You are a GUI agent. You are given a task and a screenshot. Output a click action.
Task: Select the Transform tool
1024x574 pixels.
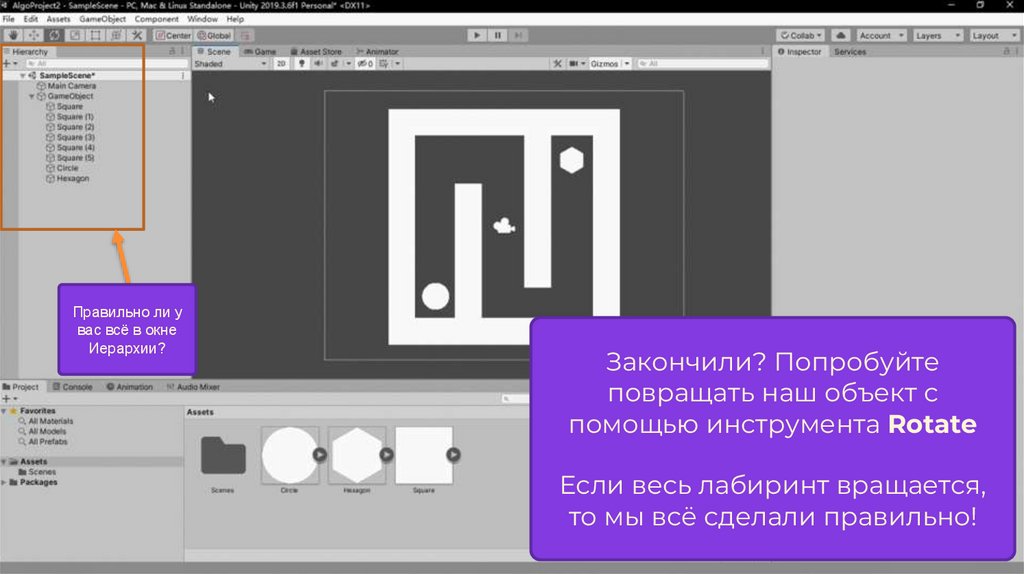pos(116,35)
